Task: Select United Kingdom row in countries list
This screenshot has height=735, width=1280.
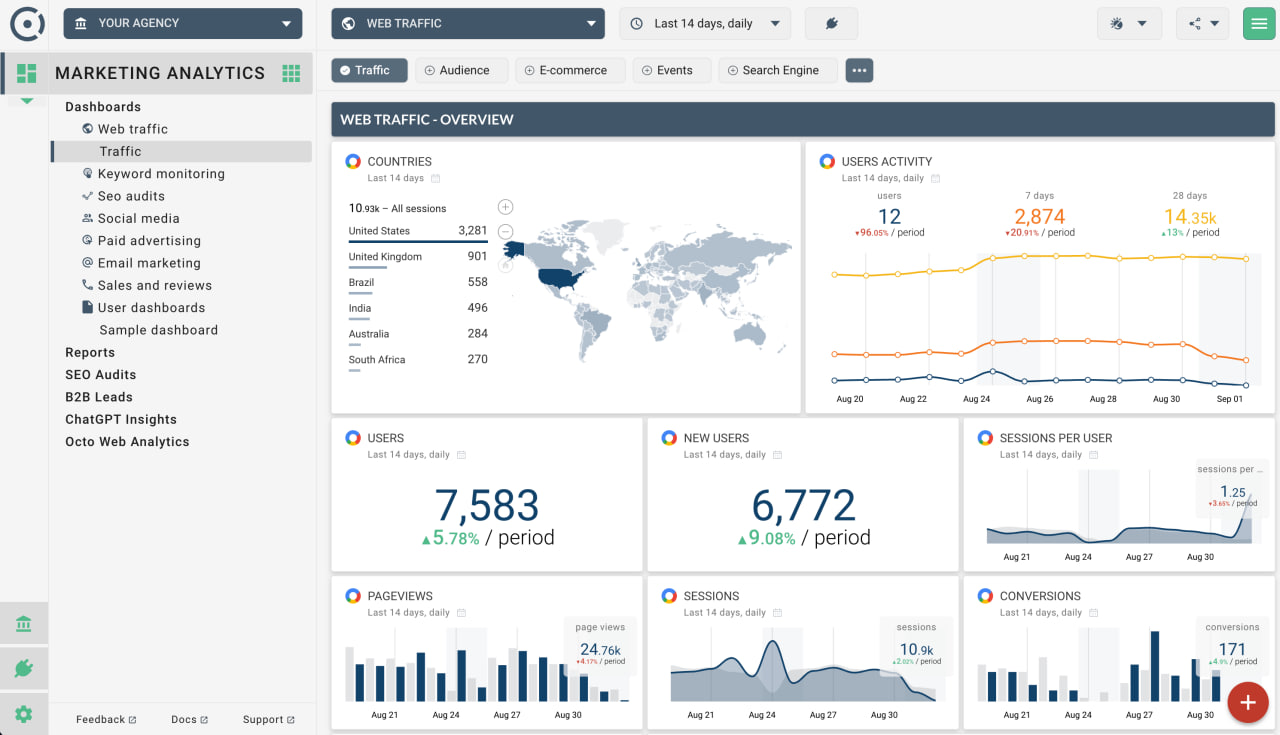Action: pos(418,258)
